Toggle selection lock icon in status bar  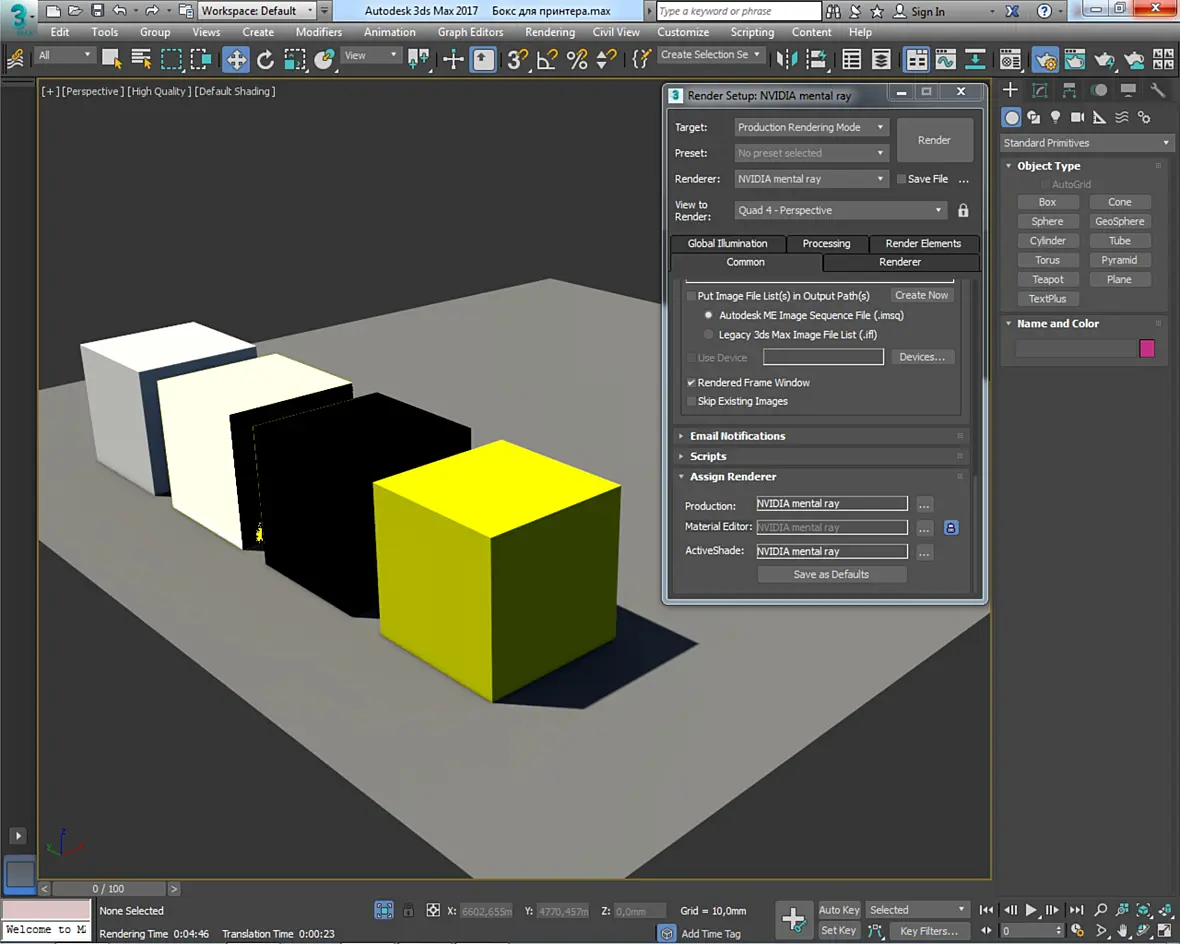(409, 910)
